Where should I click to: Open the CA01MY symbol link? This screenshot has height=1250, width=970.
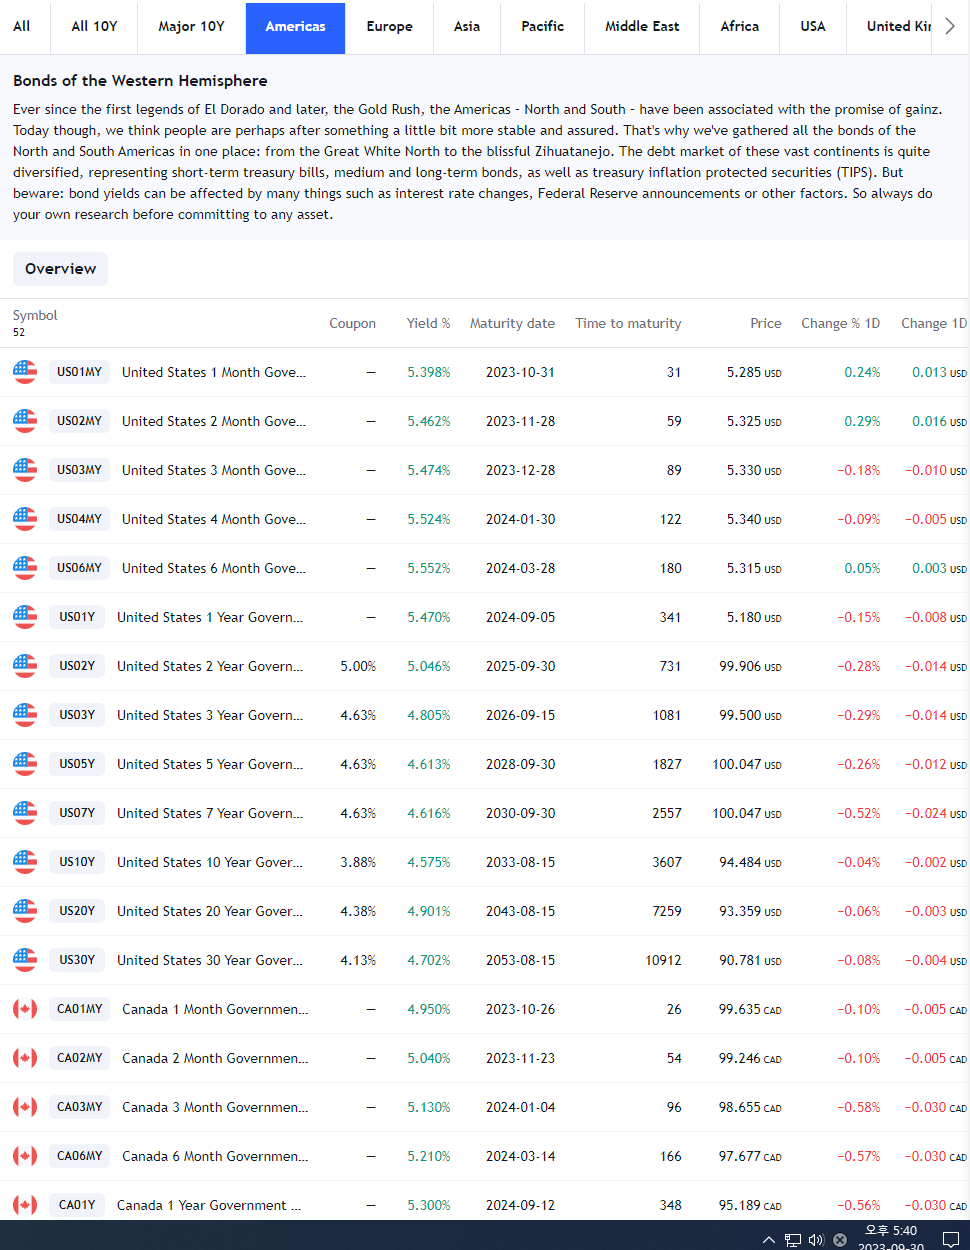coord(79,1009)
